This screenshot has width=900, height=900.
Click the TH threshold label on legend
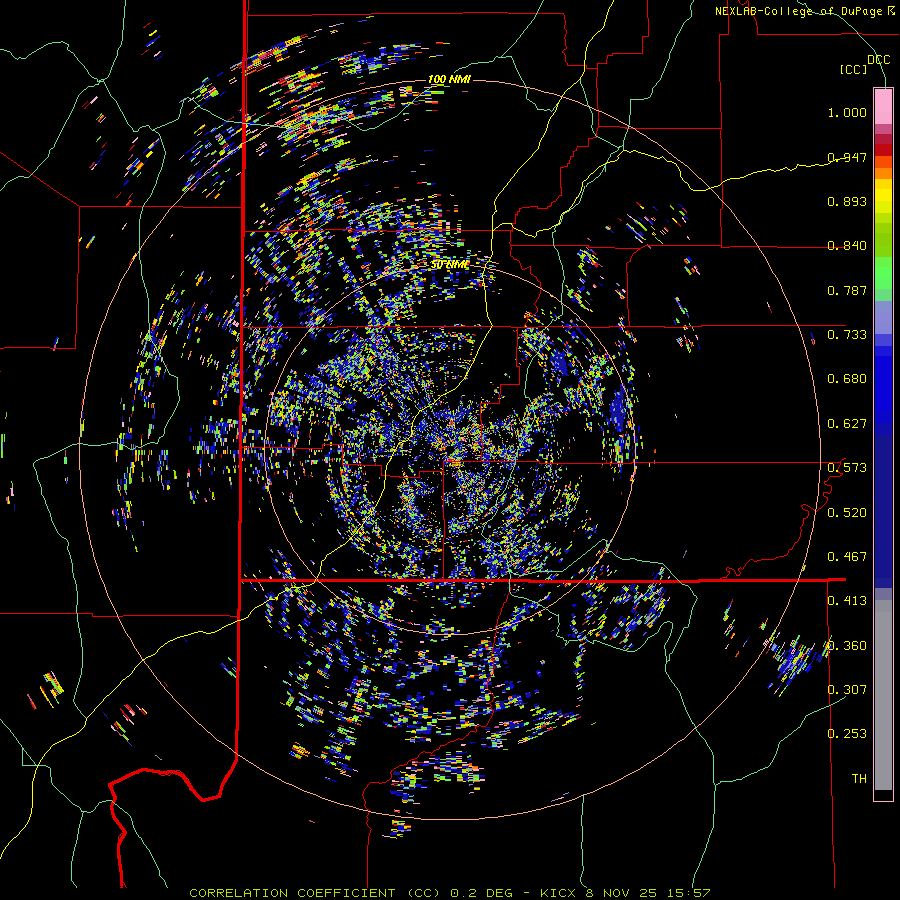click(859, 779)
